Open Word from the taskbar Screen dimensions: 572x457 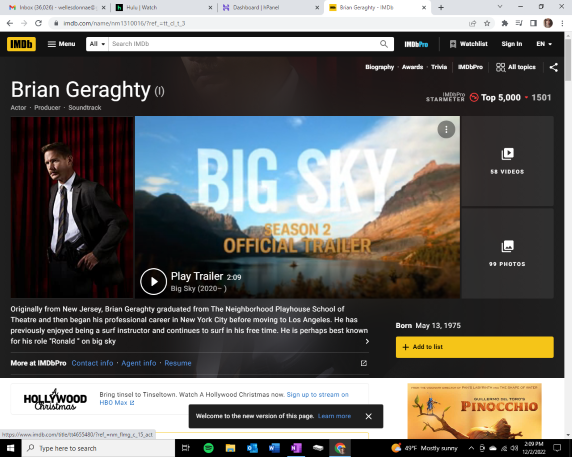pyautogui.click(x=274, y=448)
